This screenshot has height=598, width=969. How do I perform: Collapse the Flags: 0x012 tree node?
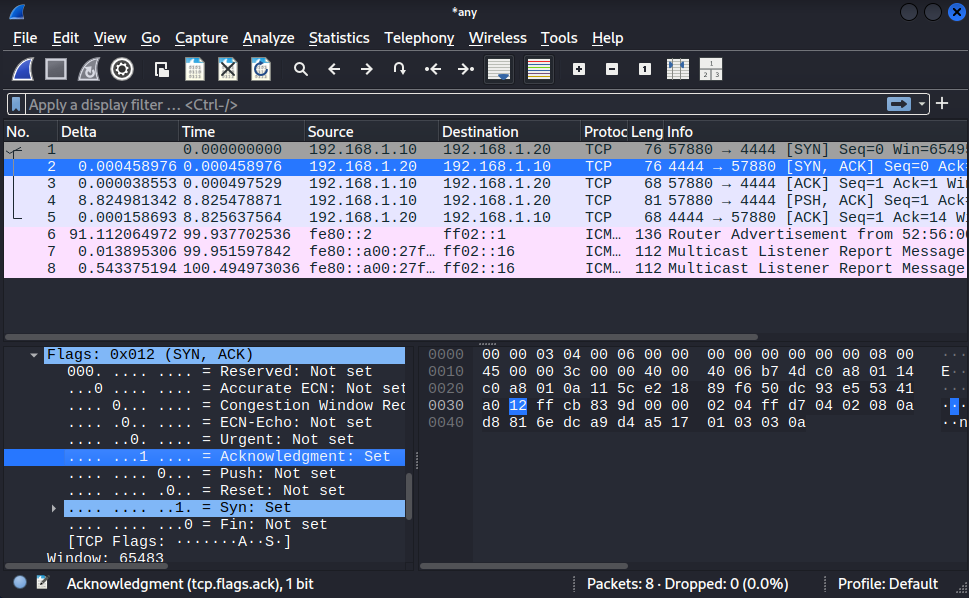pyautogui.click(x=35, y=354)
